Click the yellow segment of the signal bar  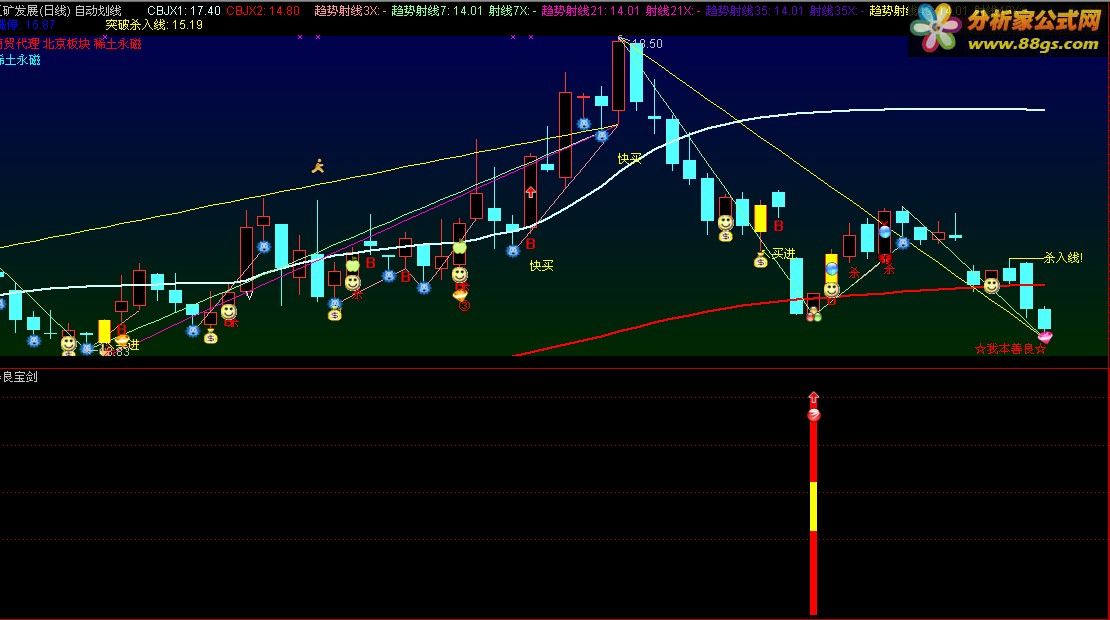click(813, 506)
